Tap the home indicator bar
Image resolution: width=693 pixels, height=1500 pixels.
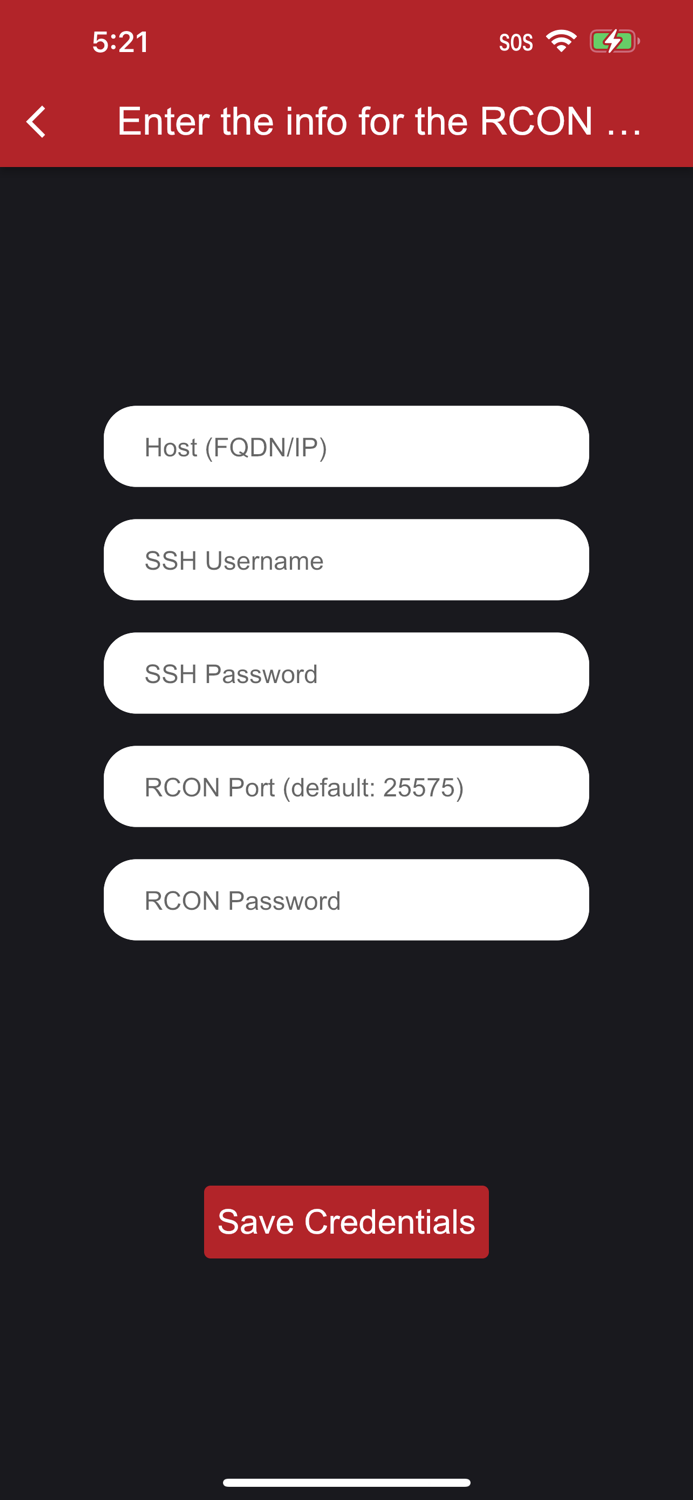[x=346, y=1482]
